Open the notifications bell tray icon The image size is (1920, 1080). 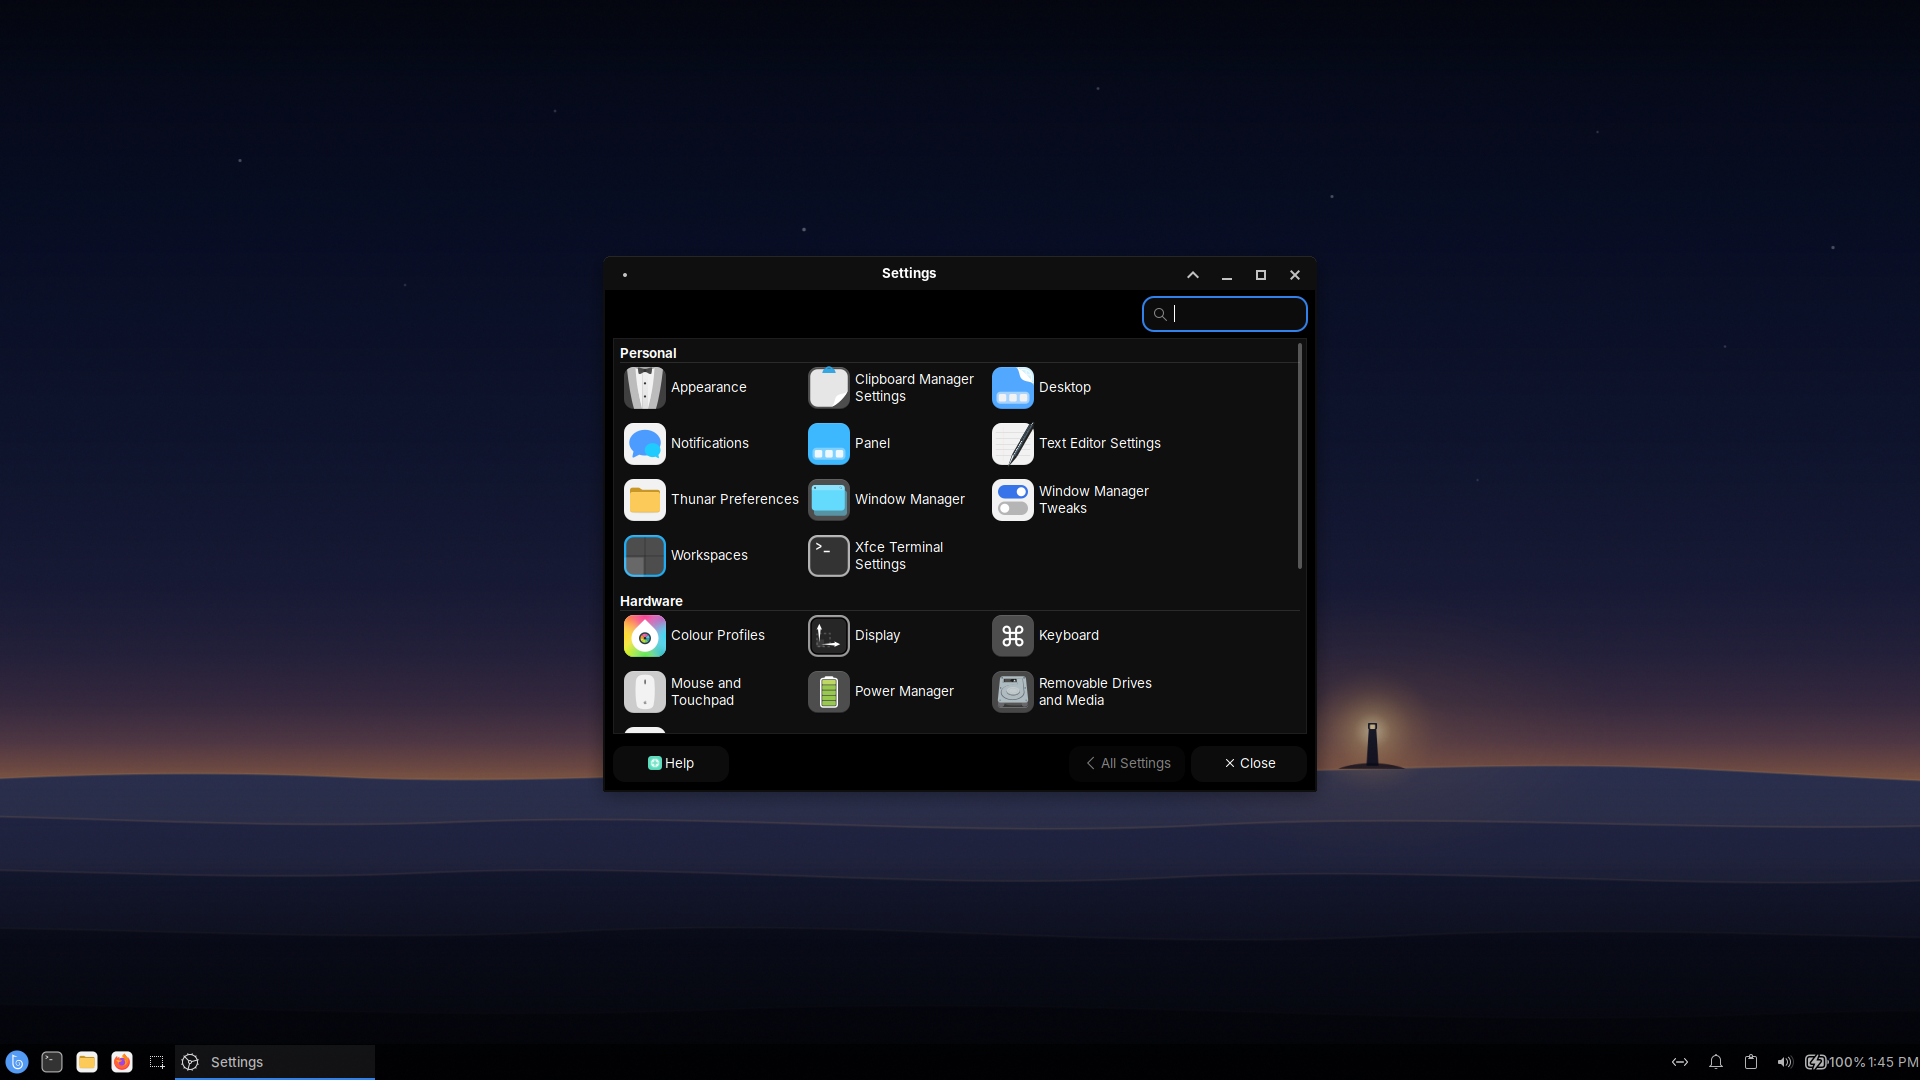tap(1716, 1062)
